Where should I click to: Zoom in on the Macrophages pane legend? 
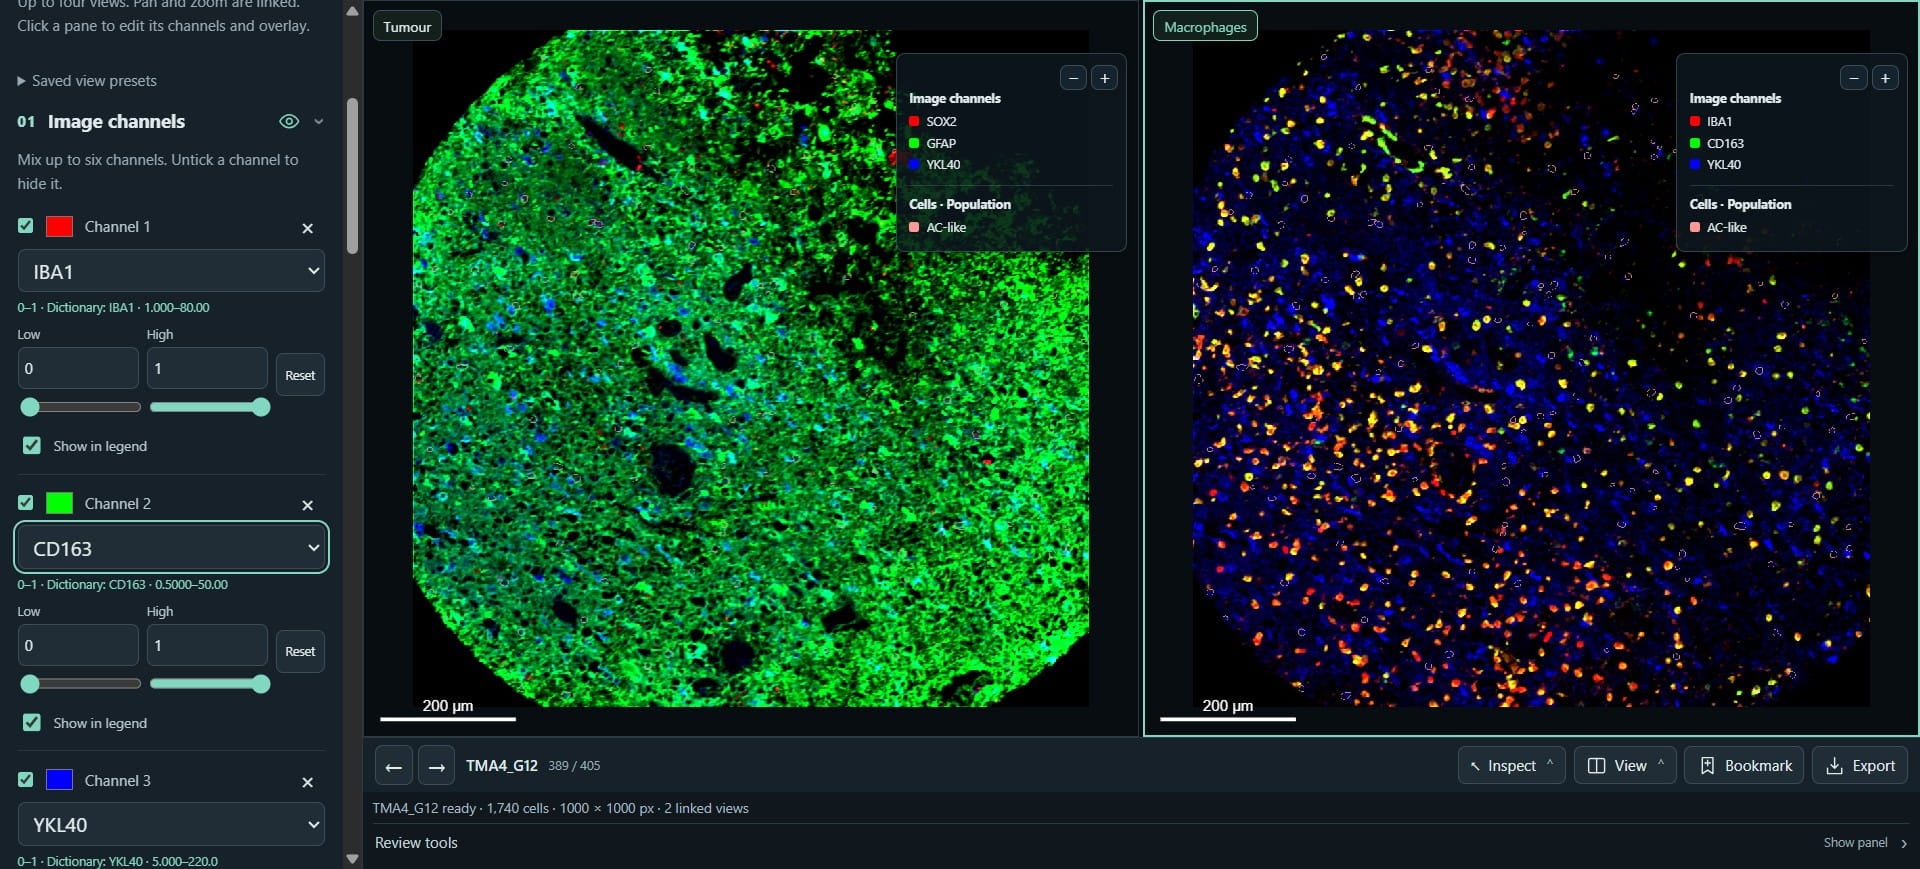1885,78
